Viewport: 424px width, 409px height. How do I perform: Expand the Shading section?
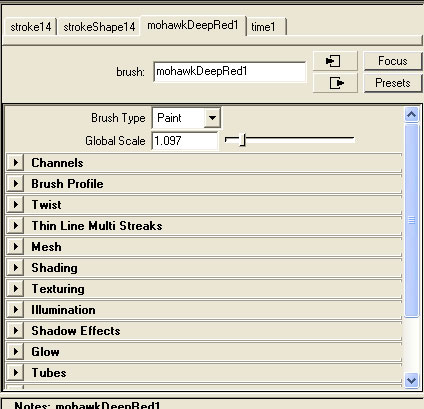[15, 268]
